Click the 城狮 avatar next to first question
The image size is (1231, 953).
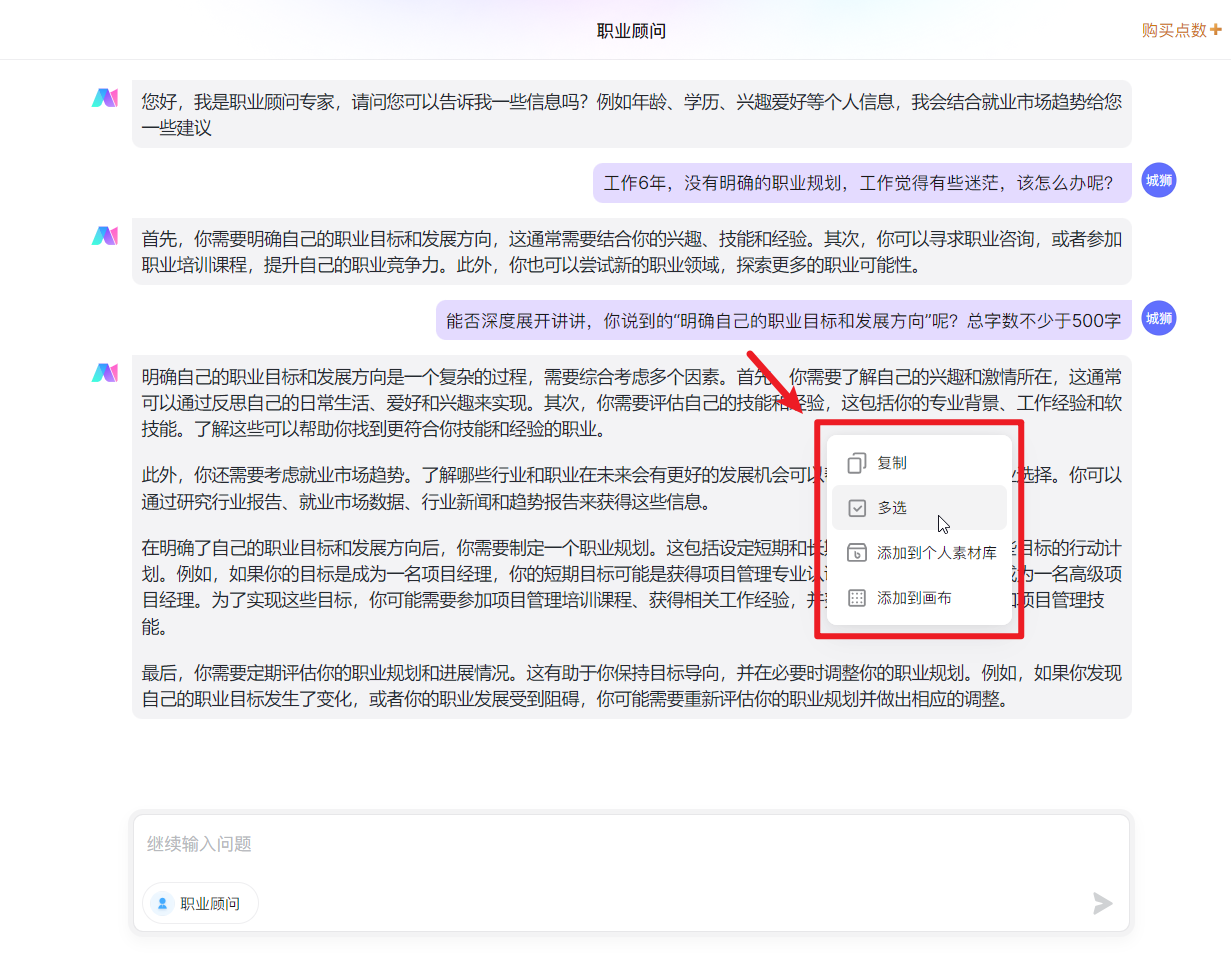pyautogui.click(x=1159, y=180)
